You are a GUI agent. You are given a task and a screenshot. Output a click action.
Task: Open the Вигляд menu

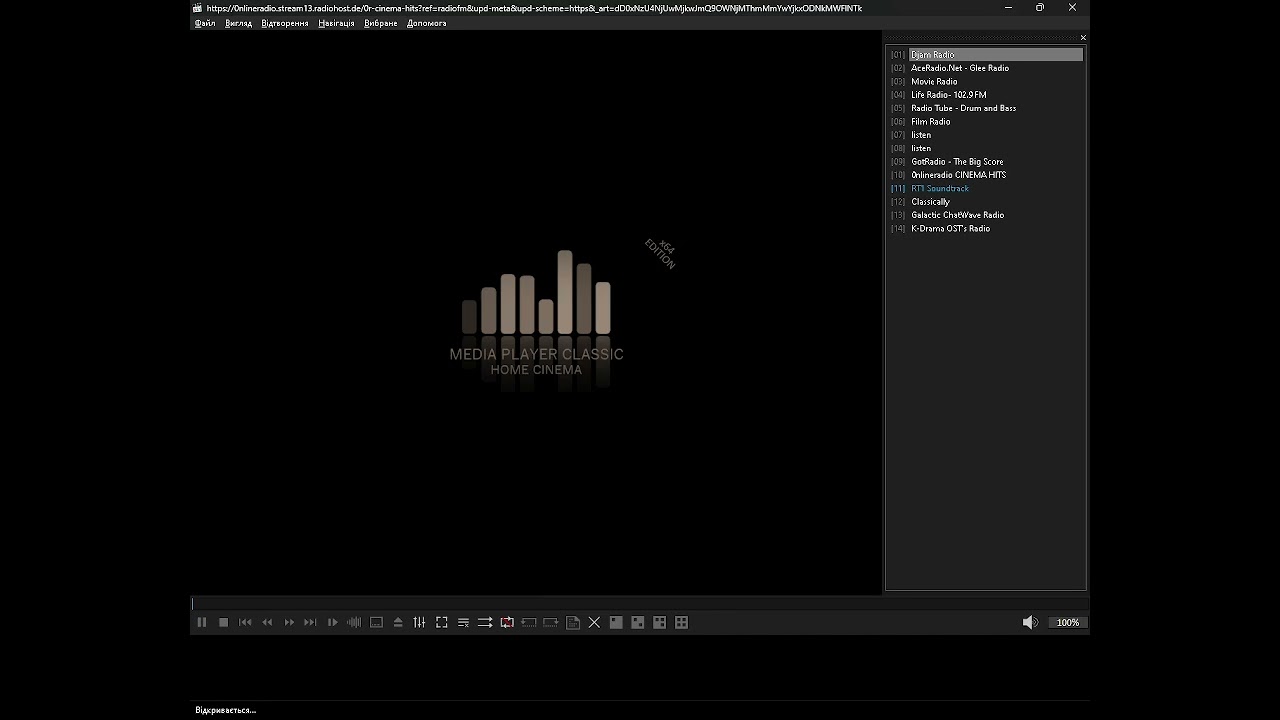pyautogui.click(x=239, y=23)
